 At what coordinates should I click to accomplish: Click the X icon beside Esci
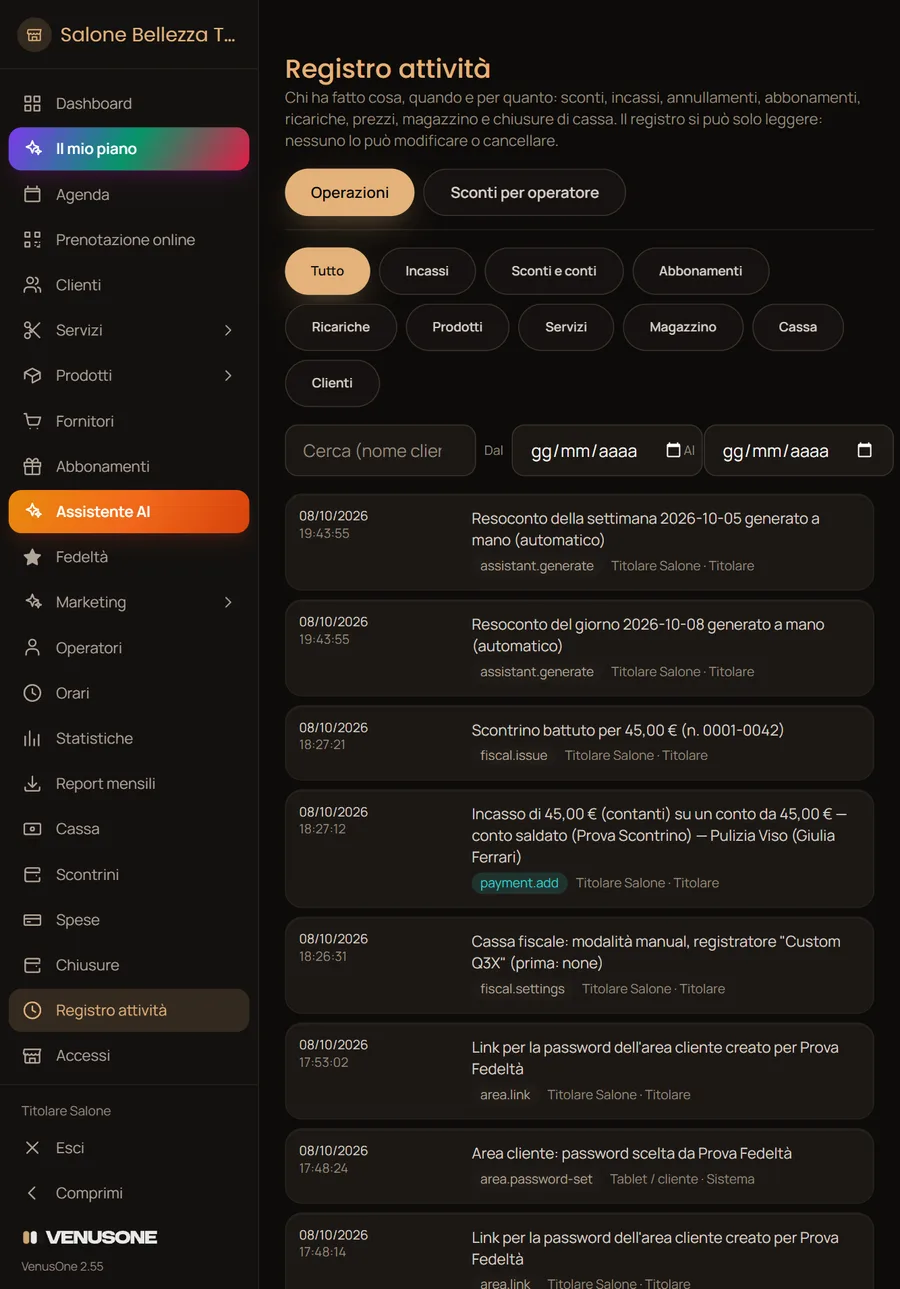32,1148
